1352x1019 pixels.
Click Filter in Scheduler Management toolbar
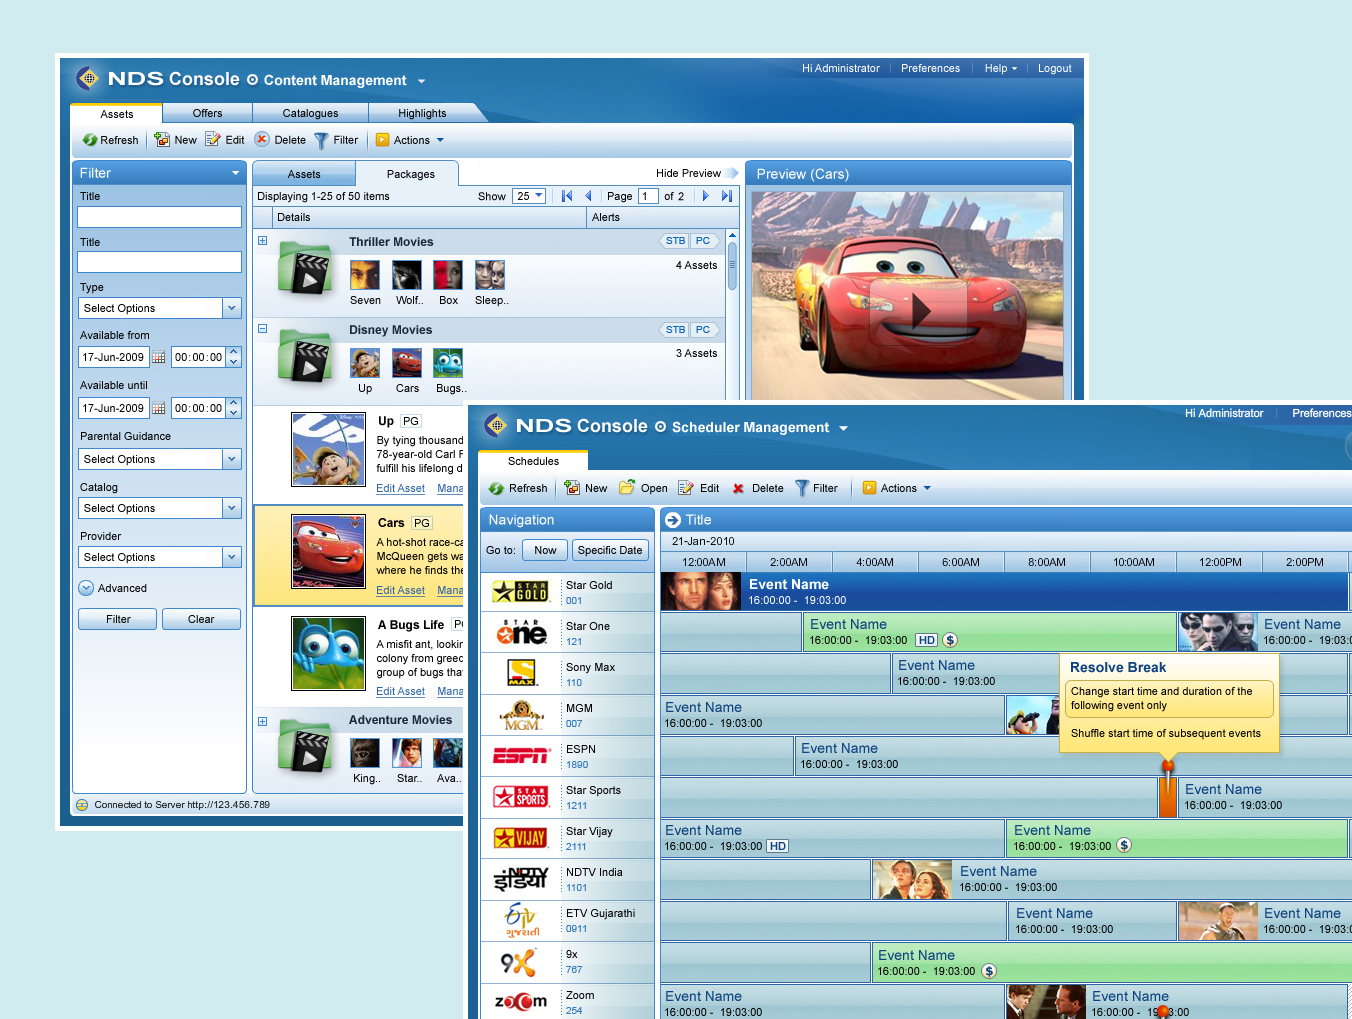817,488
